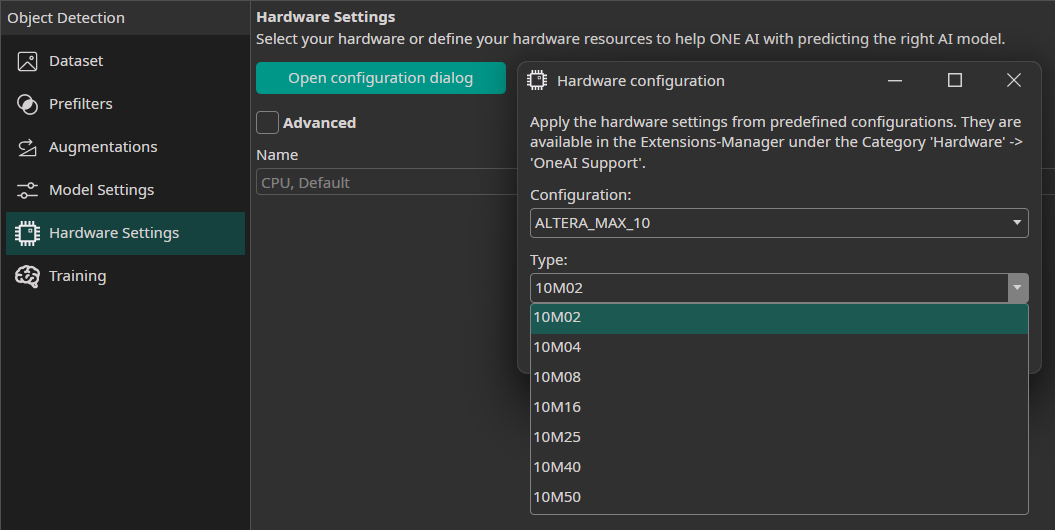The height and width of the screenshot is (530, 1055).
Task: Click the Dataset image icon in sidebar
Action: point(28,61)
